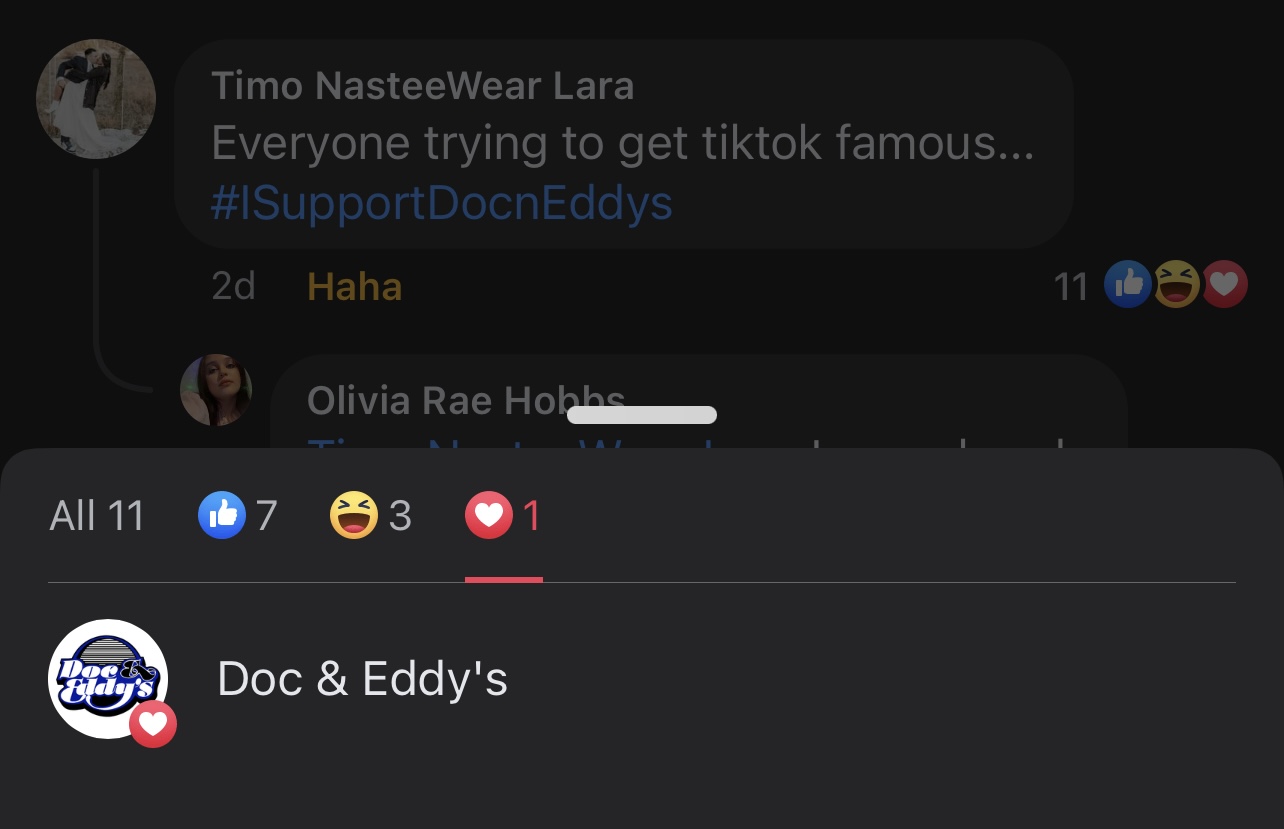The image size is (1284, 829).
Task: Tap the Haha reaction button under the comment
Action: [x=354, y=287]
